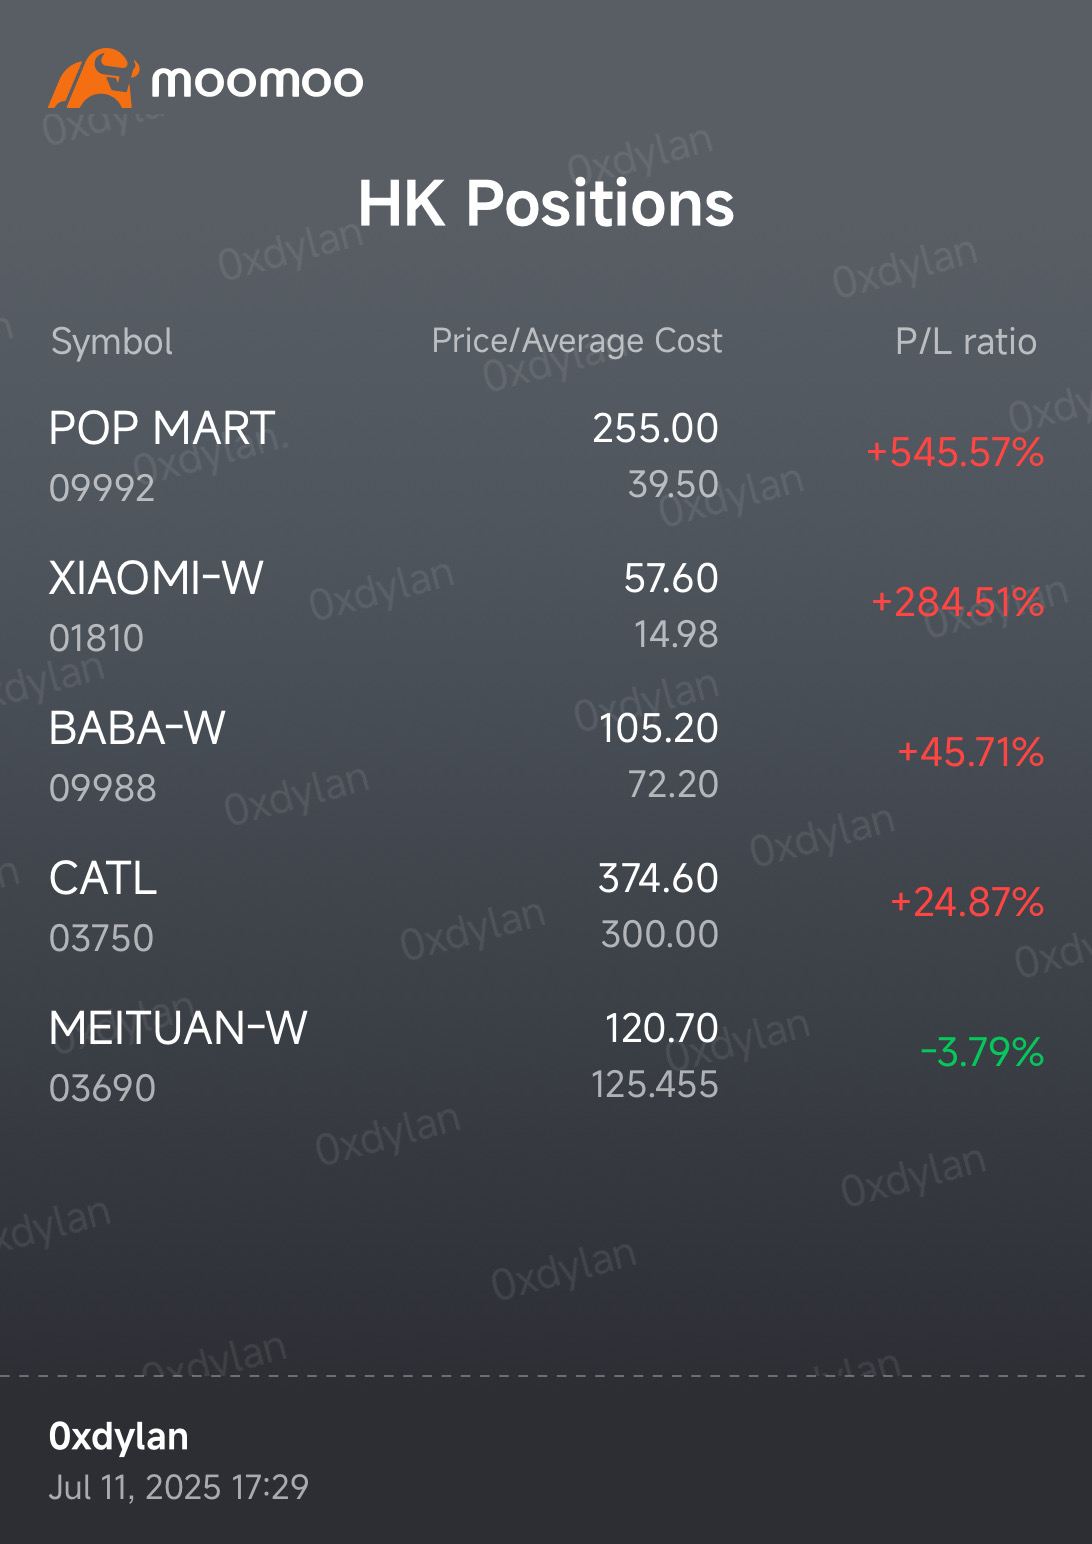
Task: Select the 09992 stock code
Action: coord(102,488)
